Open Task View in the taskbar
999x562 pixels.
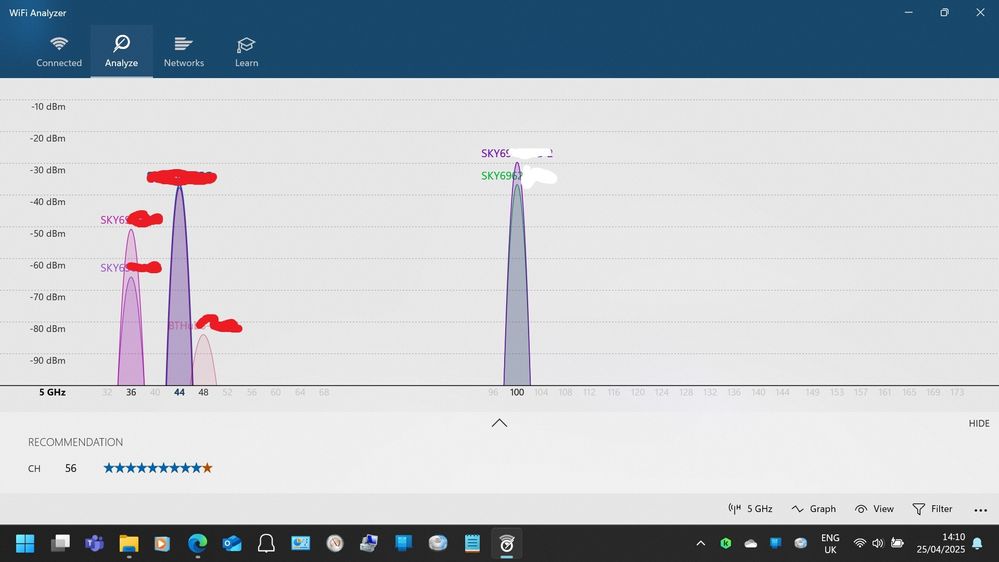coord(61,544)
